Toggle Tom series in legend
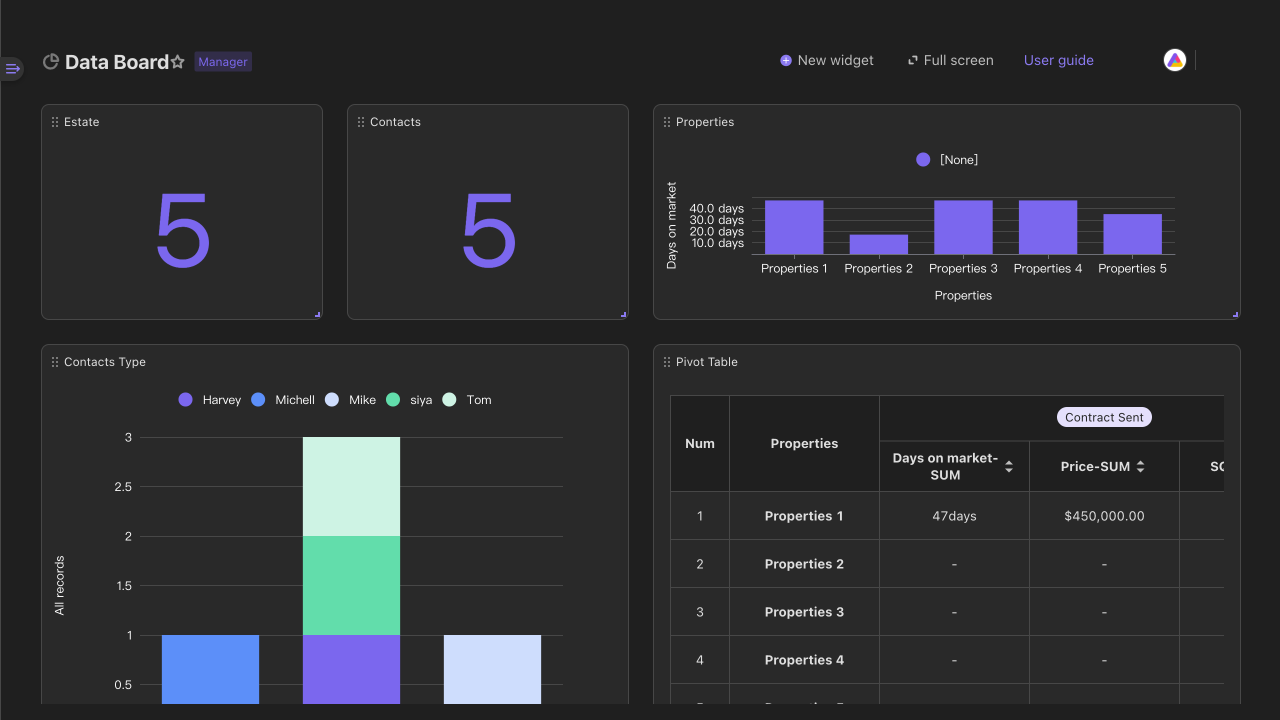This screenshot has height=720, width=1280. click(x=467, y=400)
